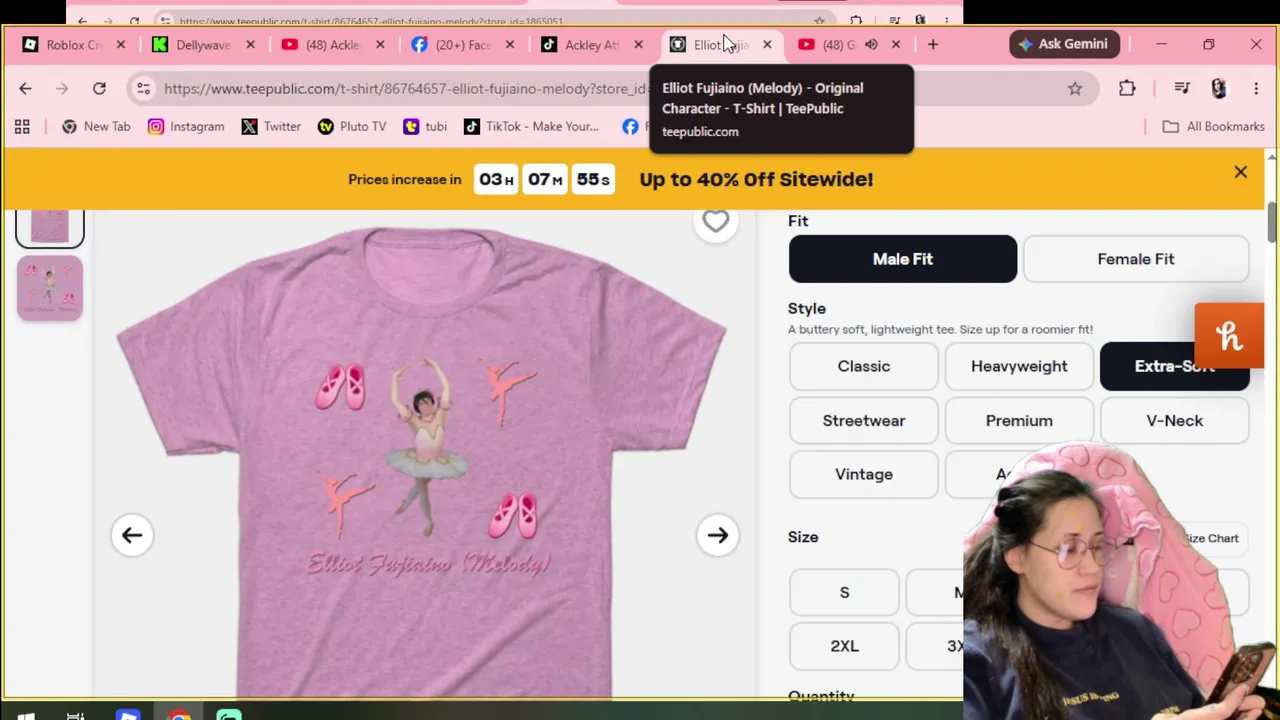Go back to the previous page

tap(25, 89)
